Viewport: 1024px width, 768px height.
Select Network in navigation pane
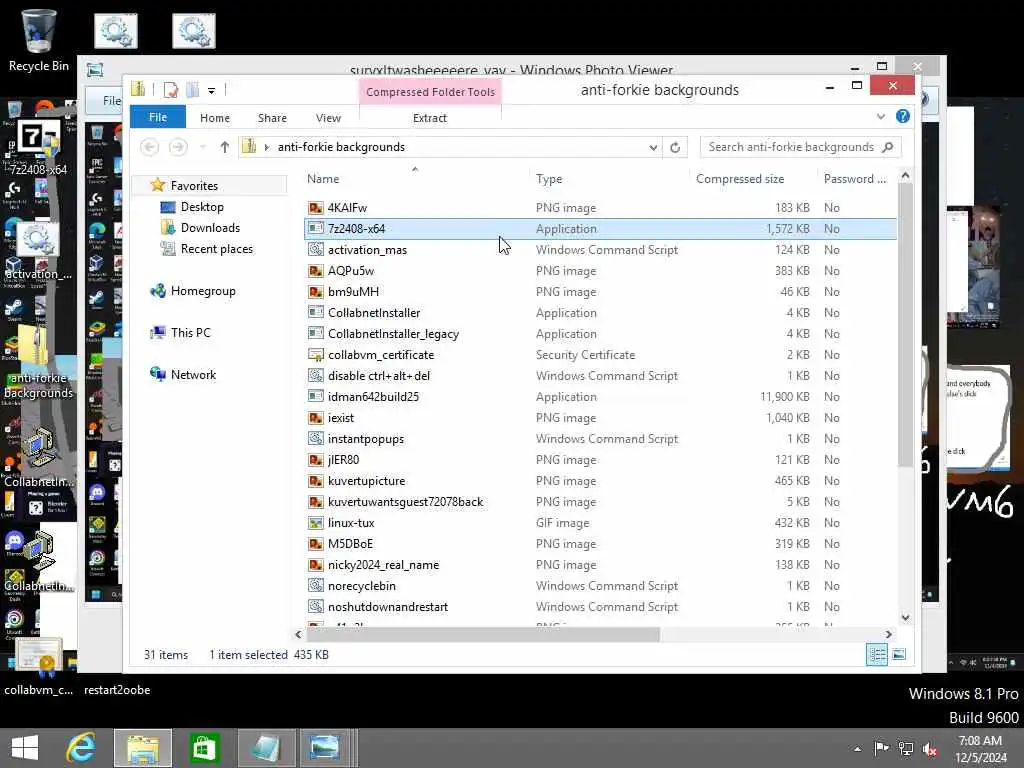(x=193, y=375)
